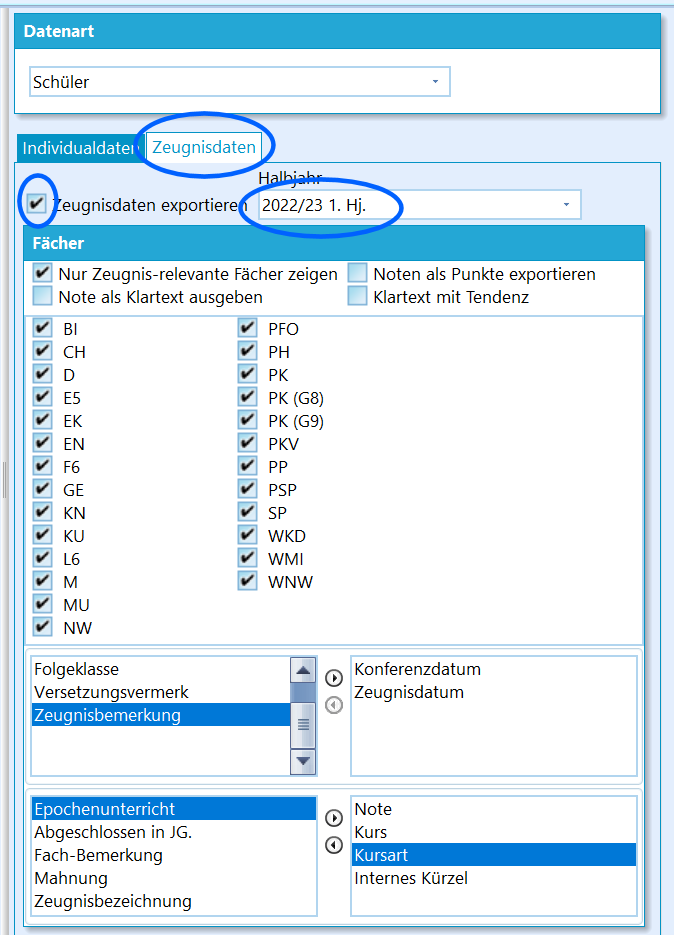The image size is (674, 935).
Task: Remove Kursart with the left-arrow icon
Action: click(334, 845)
